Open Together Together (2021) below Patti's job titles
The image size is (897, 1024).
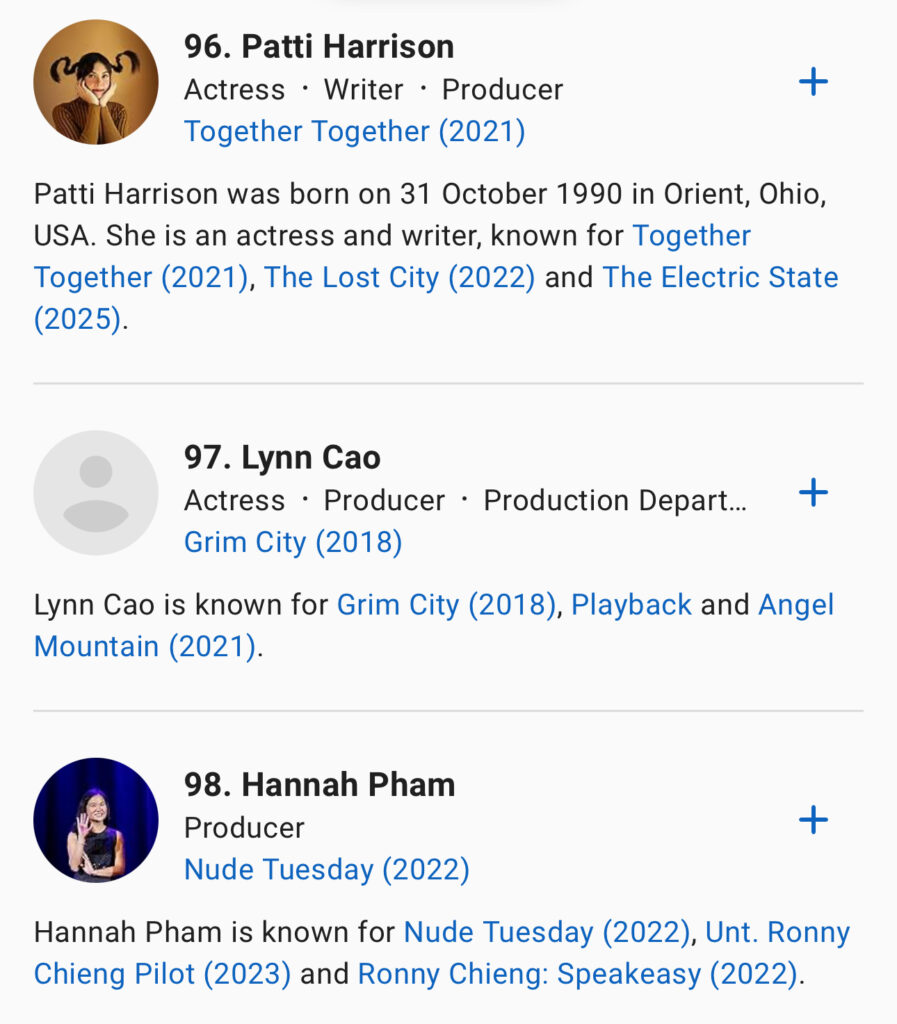[x=354, y=132]
